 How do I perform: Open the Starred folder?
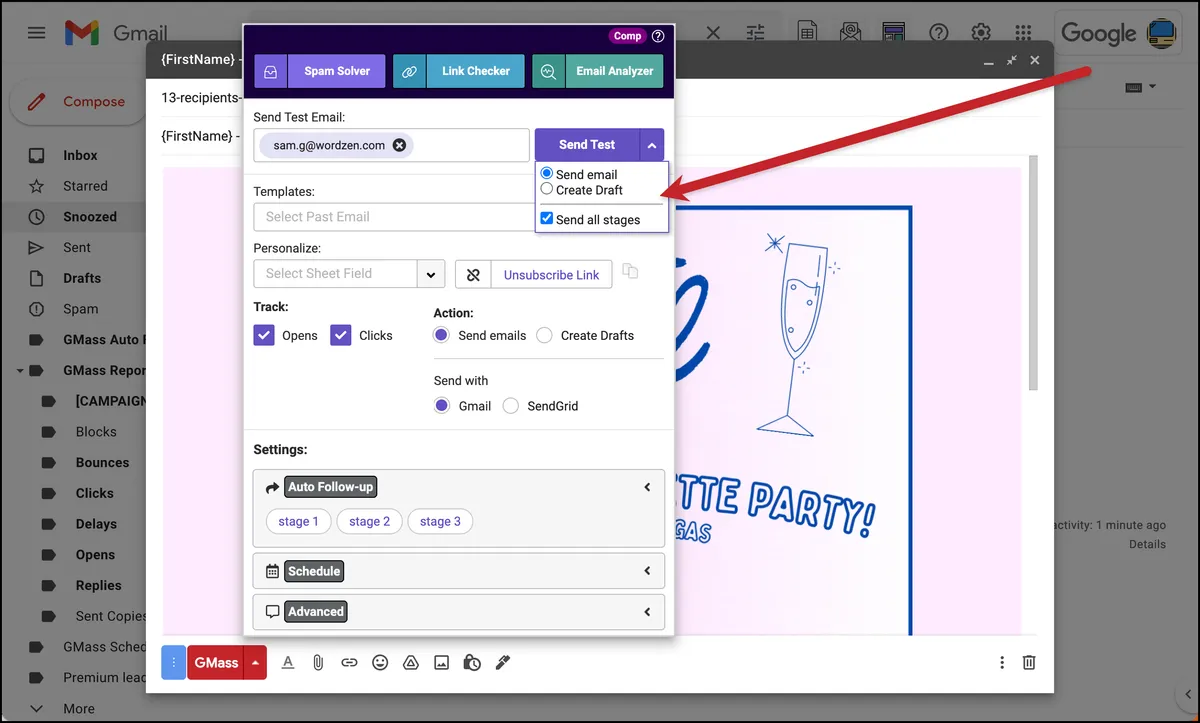85,186
